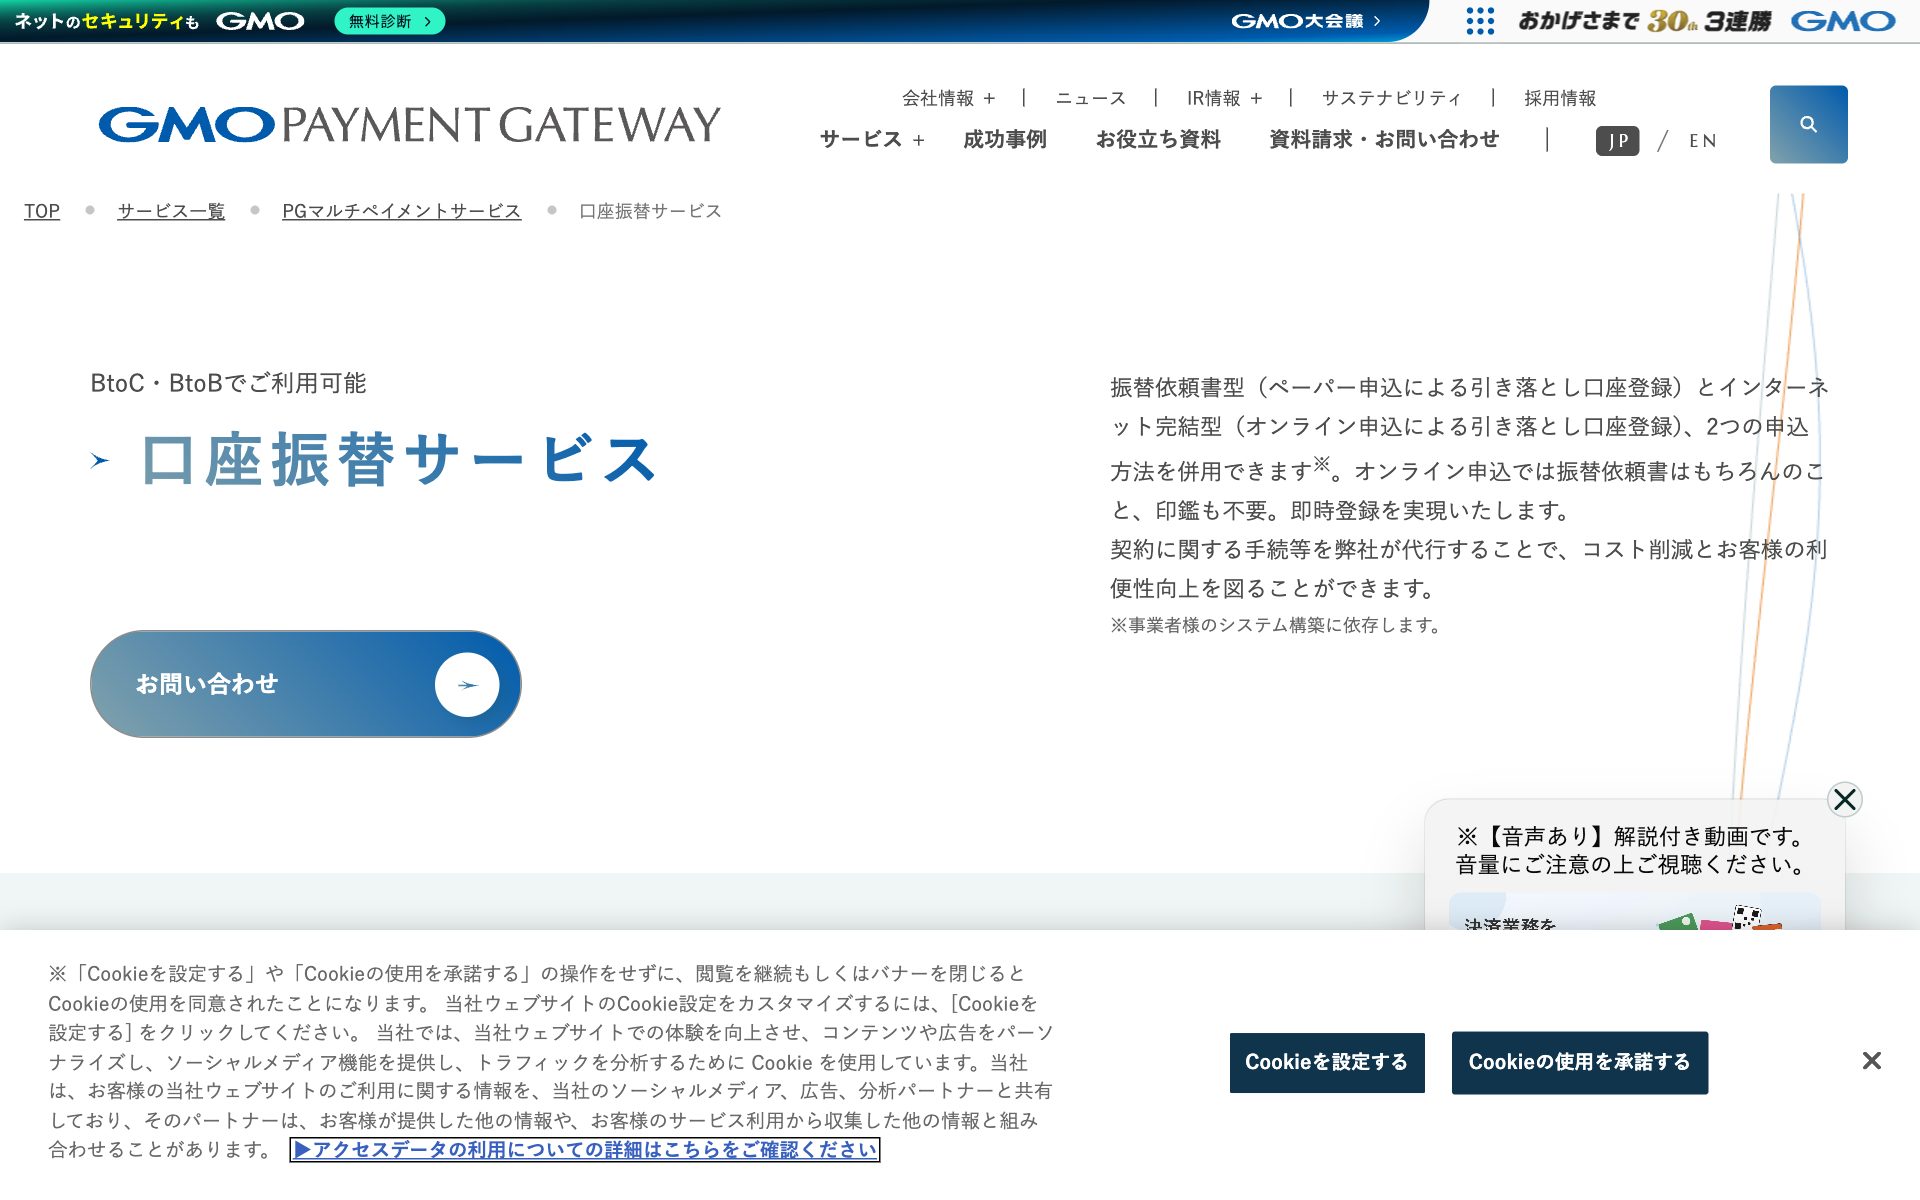Viewport: 1920px width, 1200px height.
Task: Click the お問い合わせ large button
Action: (305, 684)
